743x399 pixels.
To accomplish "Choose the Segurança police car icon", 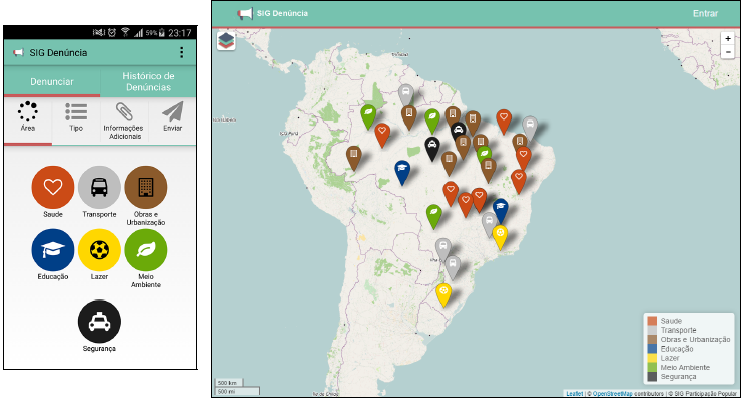I will tap(99, 322).
